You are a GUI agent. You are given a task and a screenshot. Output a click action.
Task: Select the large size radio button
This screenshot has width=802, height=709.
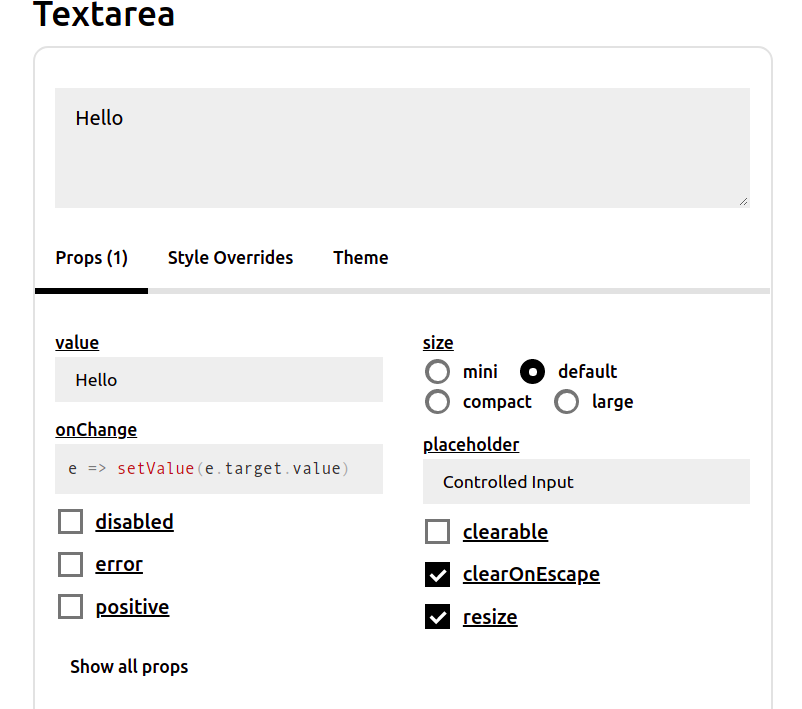(x=566, y=402)
